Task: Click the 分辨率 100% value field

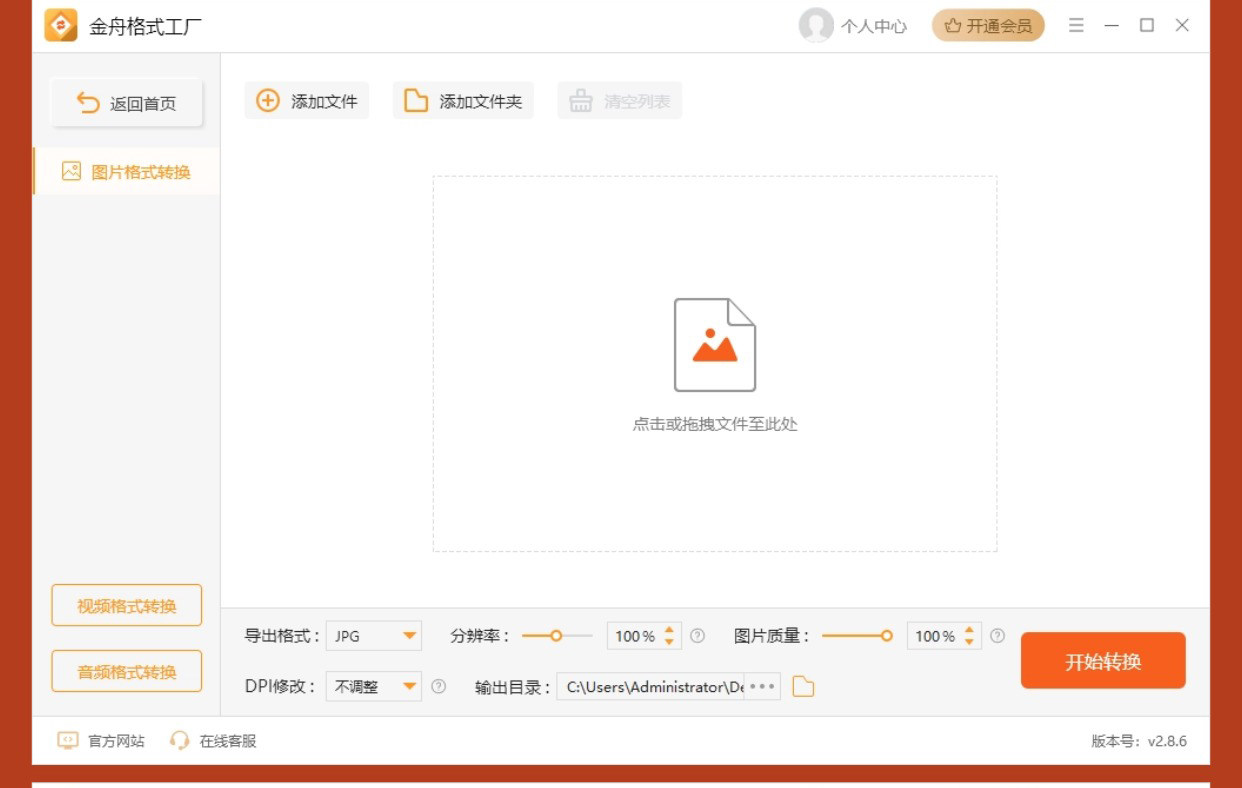Action: click(x=634, y=636)
